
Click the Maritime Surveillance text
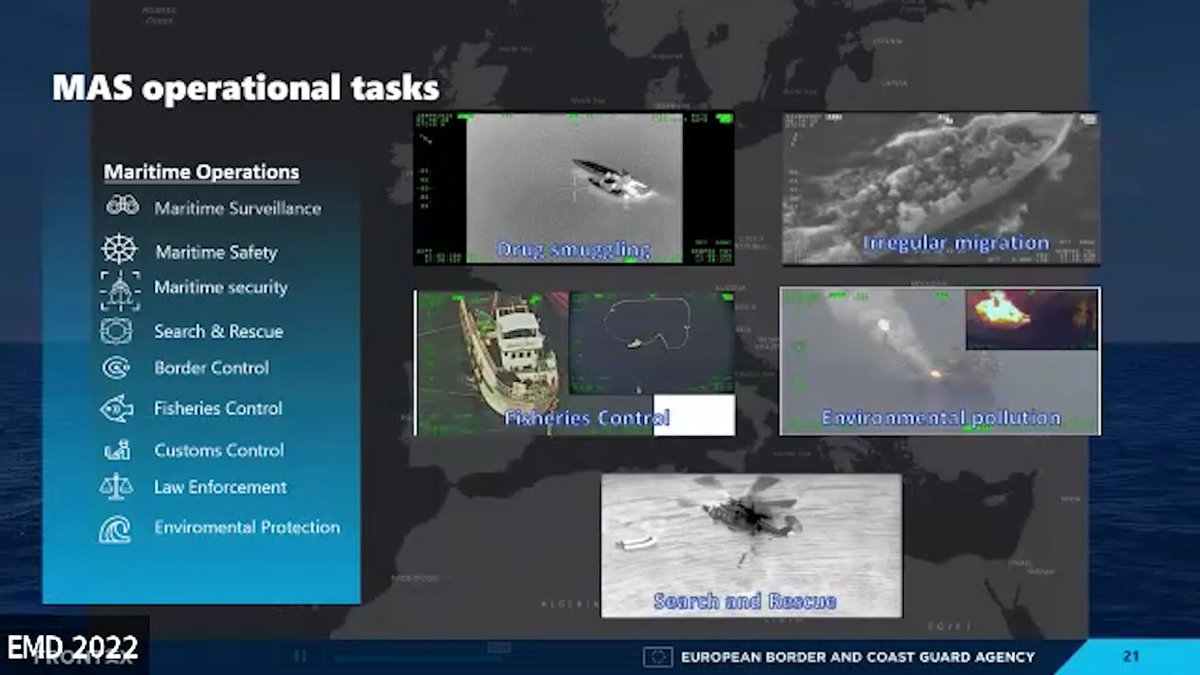pos(238,208)
